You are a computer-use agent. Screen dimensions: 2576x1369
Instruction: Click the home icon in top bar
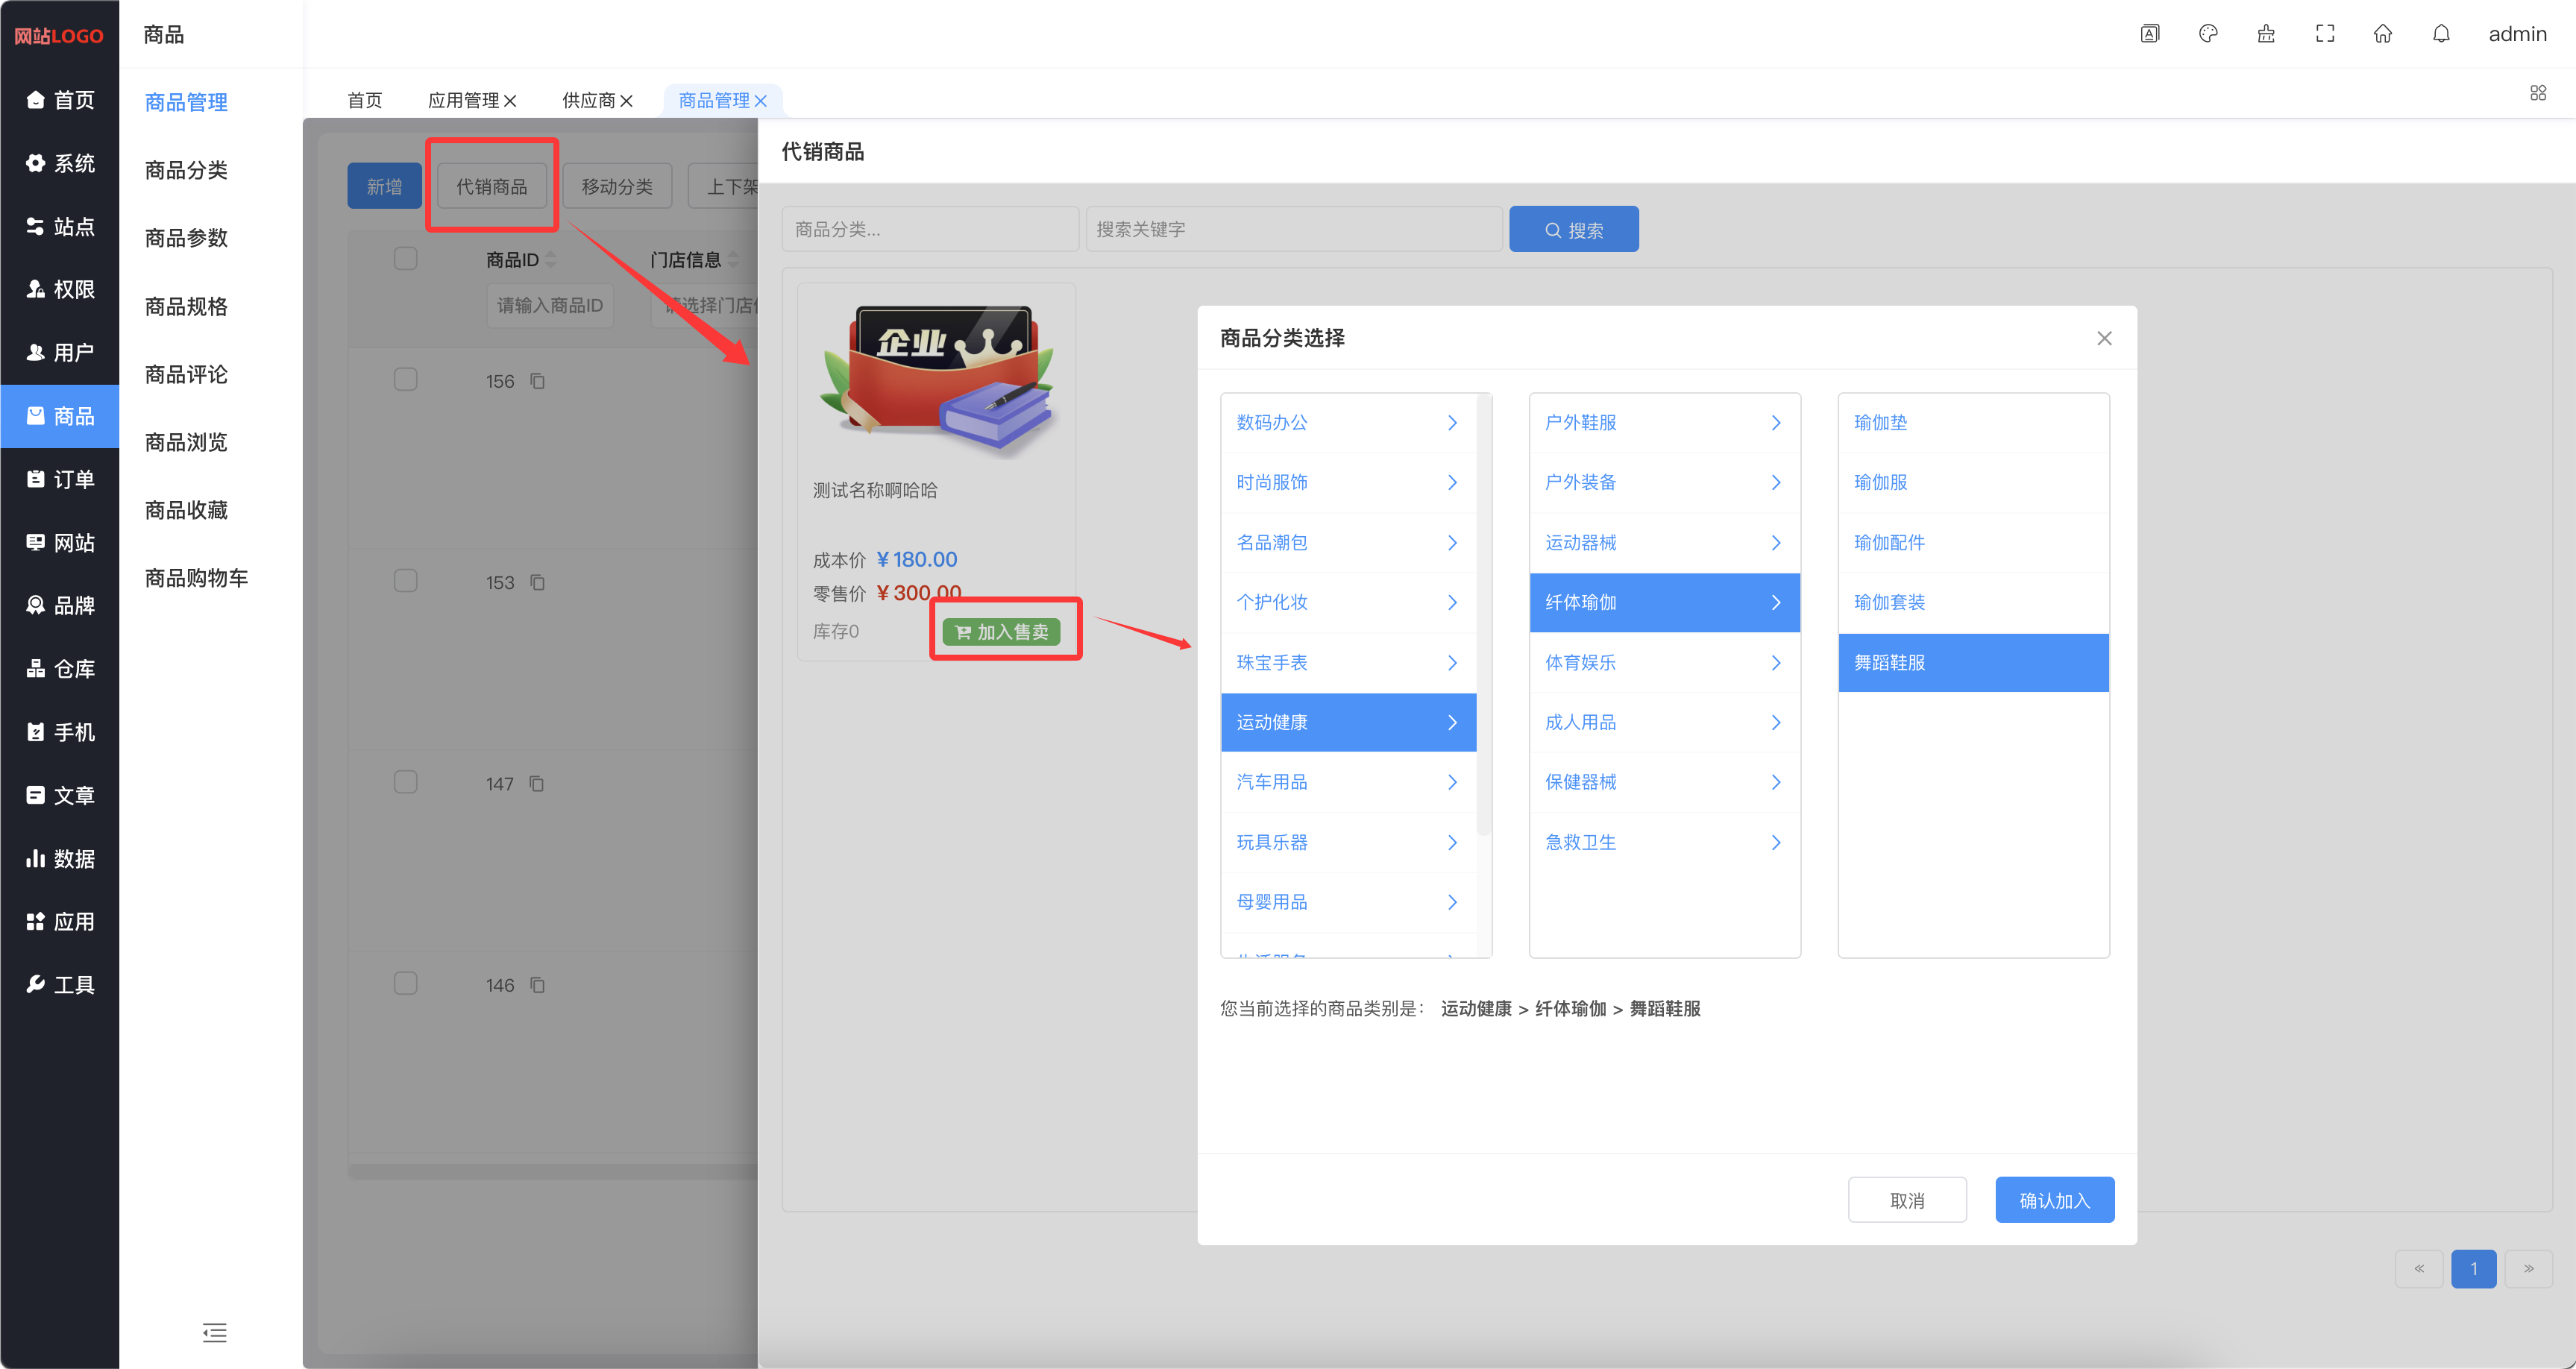pyautogui.click(x=2383, y=34)
